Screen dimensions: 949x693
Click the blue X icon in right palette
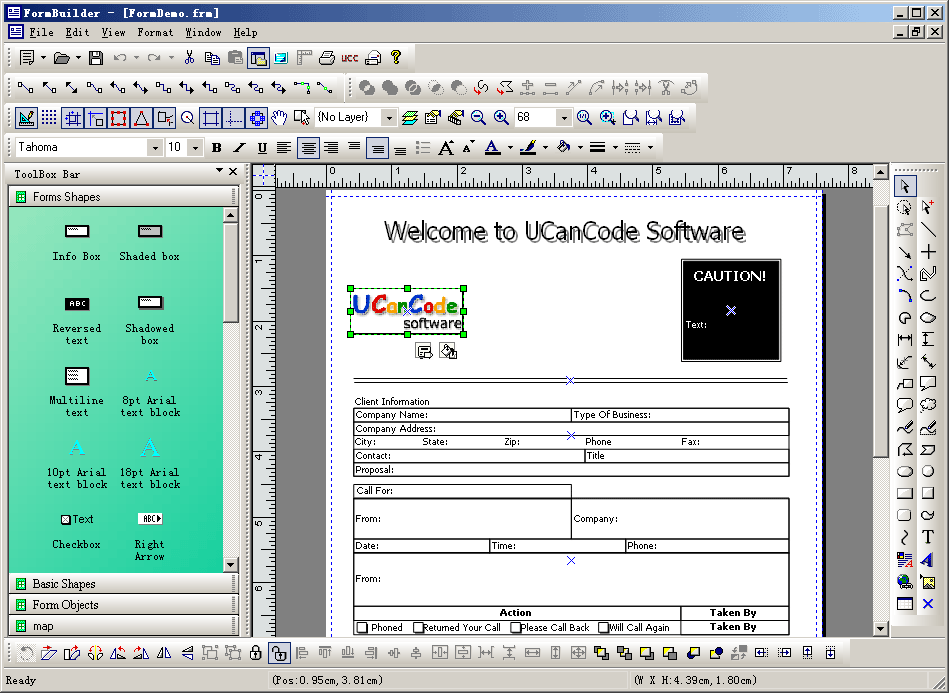928,603
